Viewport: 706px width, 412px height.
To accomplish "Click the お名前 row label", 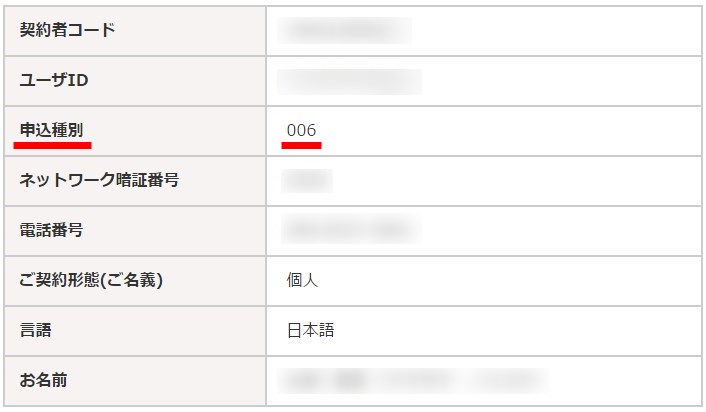I will [x=44, y=380].
